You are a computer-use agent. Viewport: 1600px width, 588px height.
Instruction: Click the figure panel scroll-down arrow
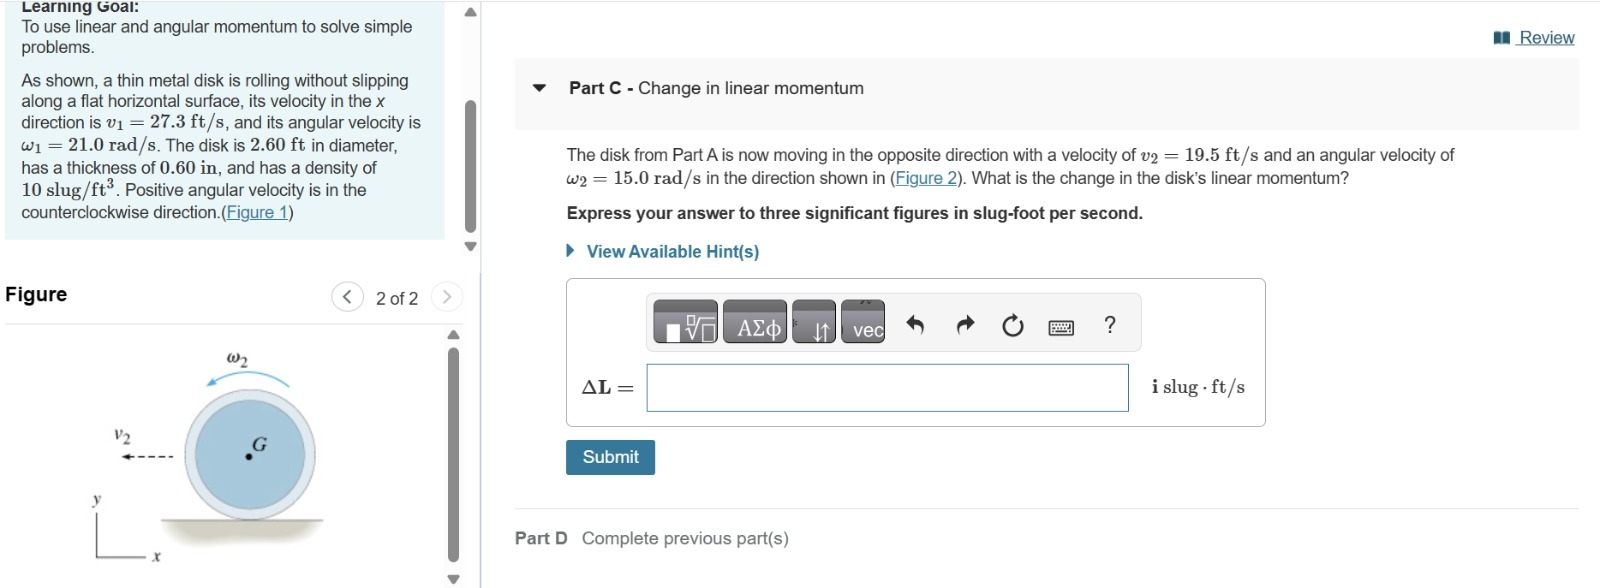click(455, 576)
